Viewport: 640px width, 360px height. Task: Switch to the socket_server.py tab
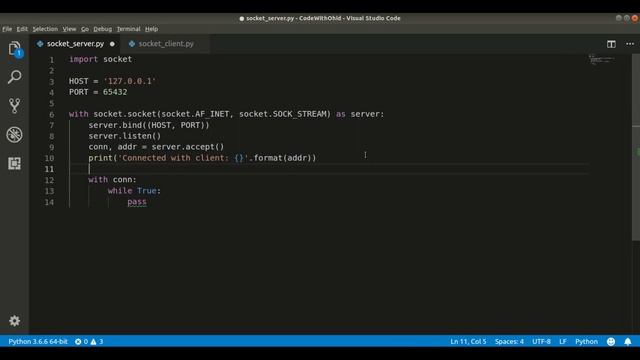coord(76,44)
